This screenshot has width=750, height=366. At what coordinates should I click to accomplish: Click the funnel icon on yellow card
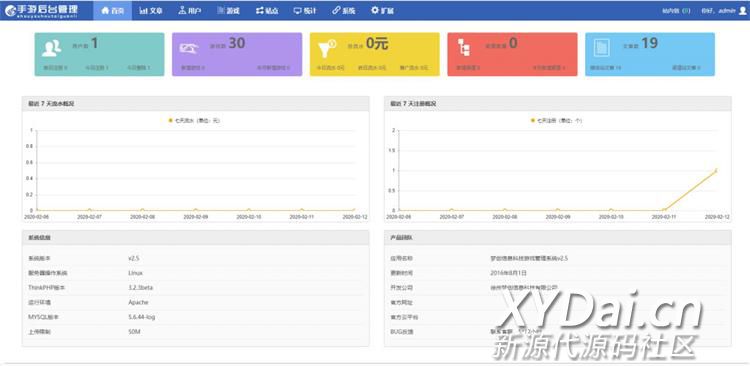point(327,48)
